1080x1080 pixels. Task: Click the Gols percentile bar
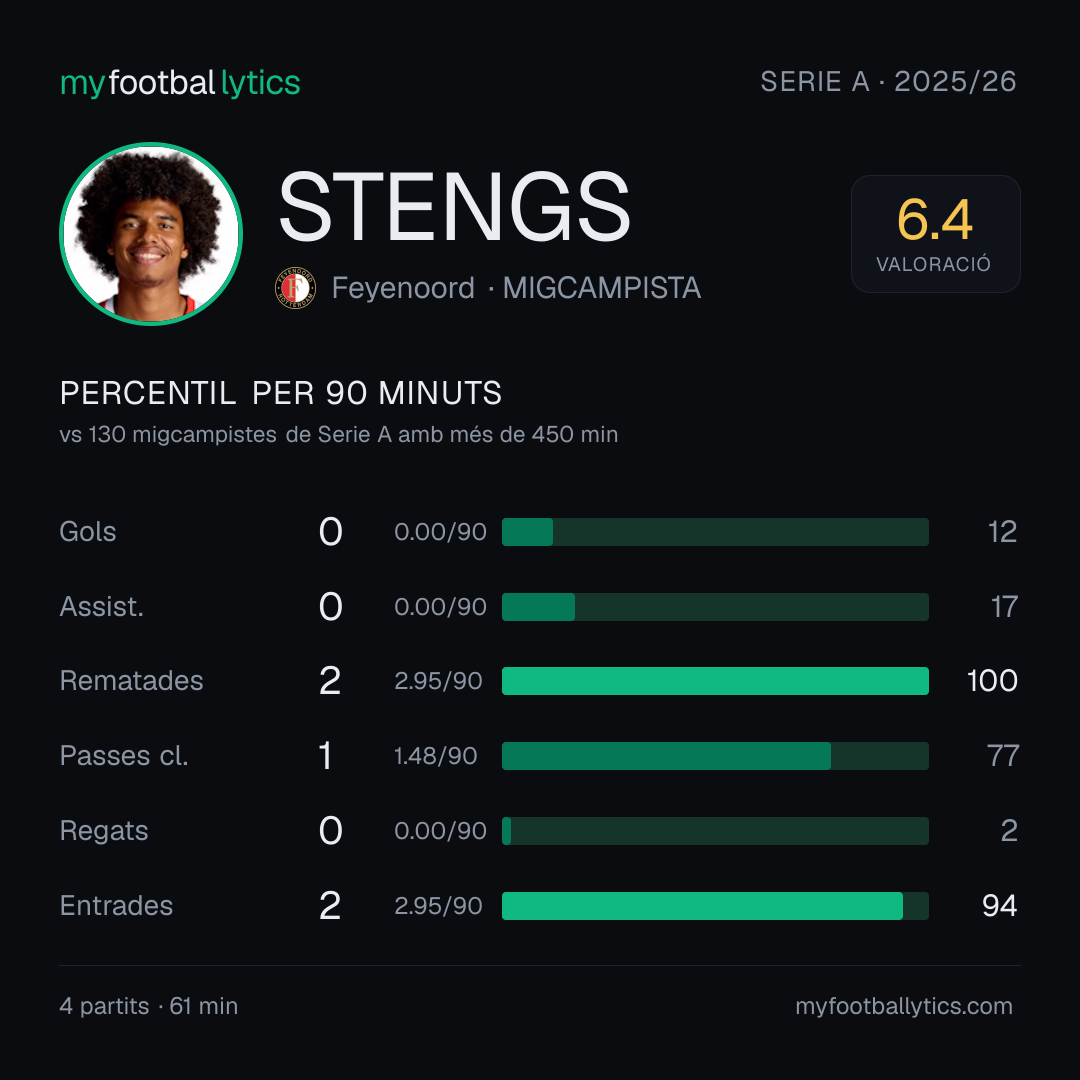pos(715,532)
